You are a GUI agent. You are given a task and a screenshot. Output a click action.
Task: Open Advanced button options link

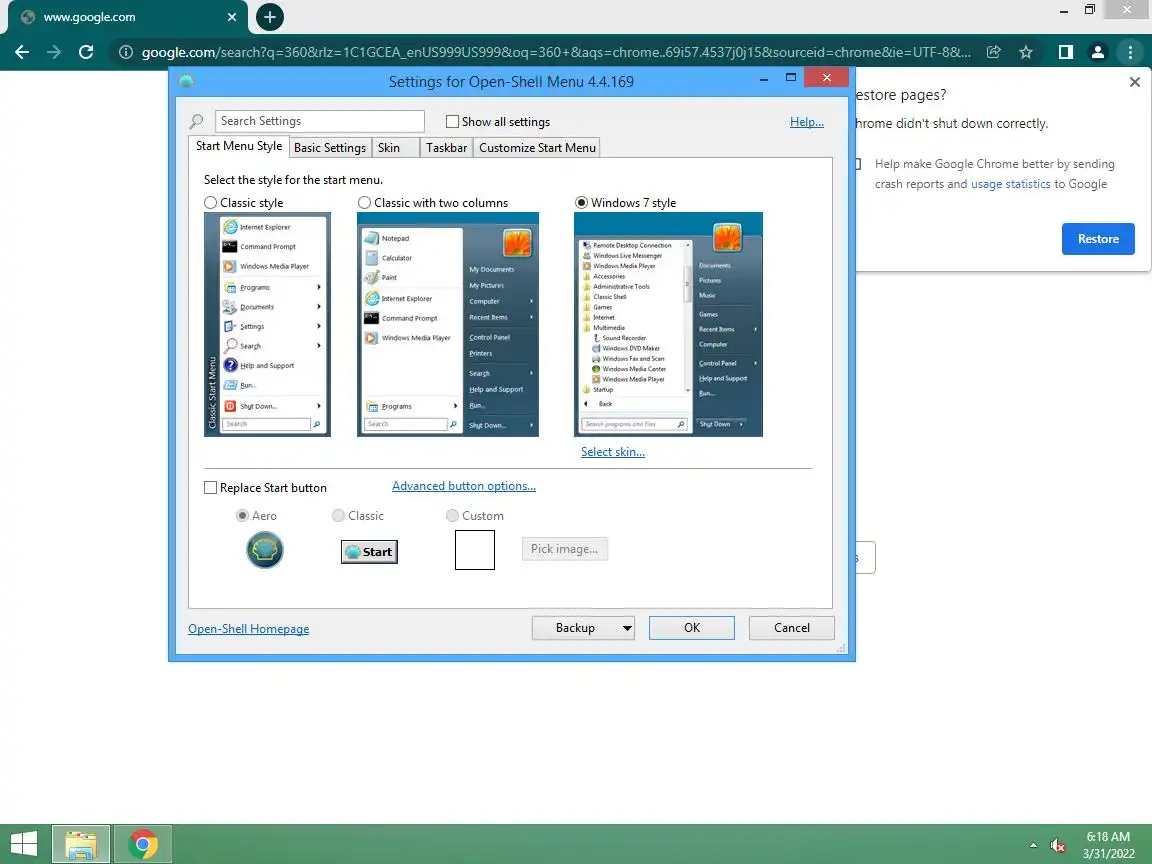(464, 486)
